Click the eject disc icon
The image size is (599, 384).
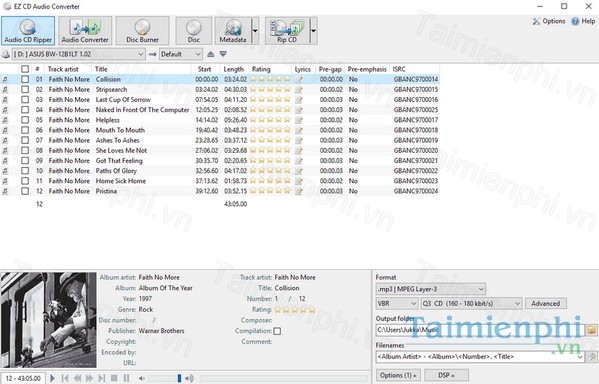coord(210,54)
